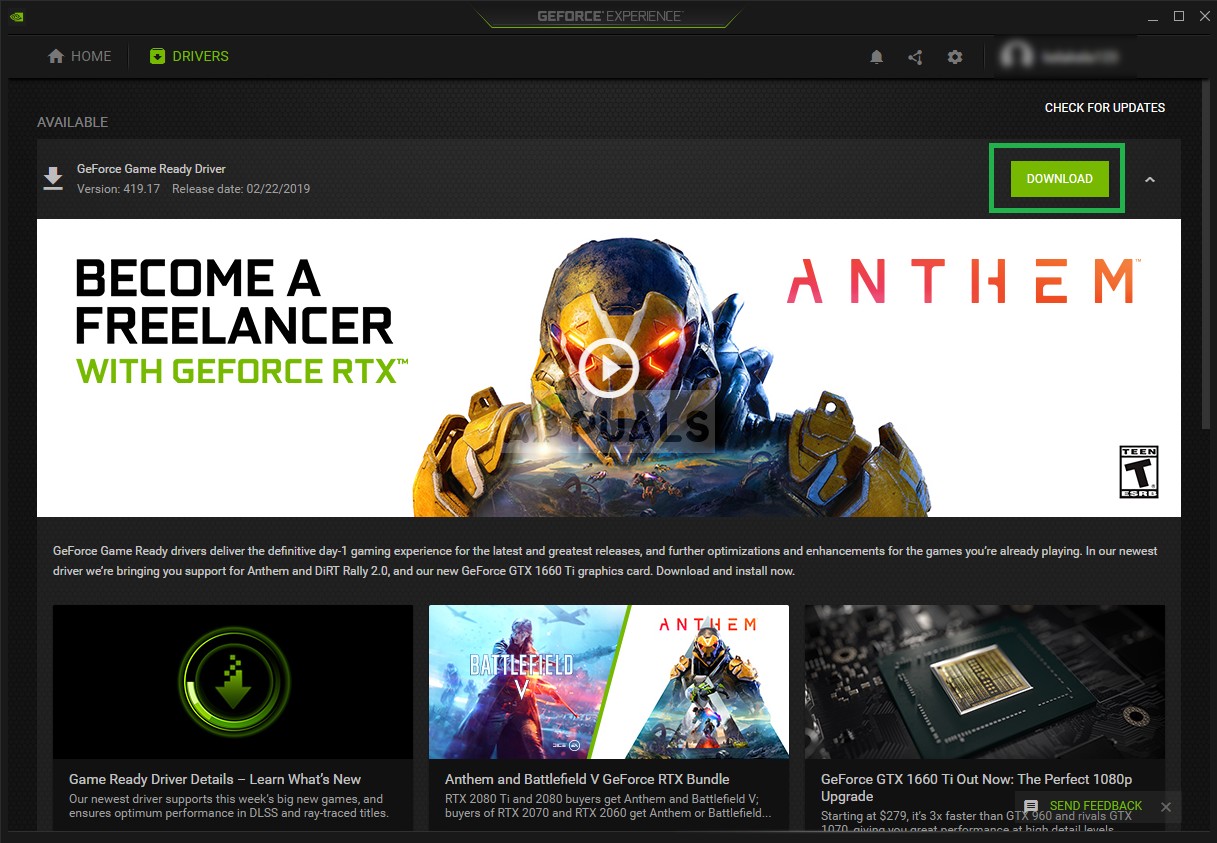Screen dimensions: 1217x843
Task: Click 'Release date: 02/22/2019' text
Action: (241, 189)
